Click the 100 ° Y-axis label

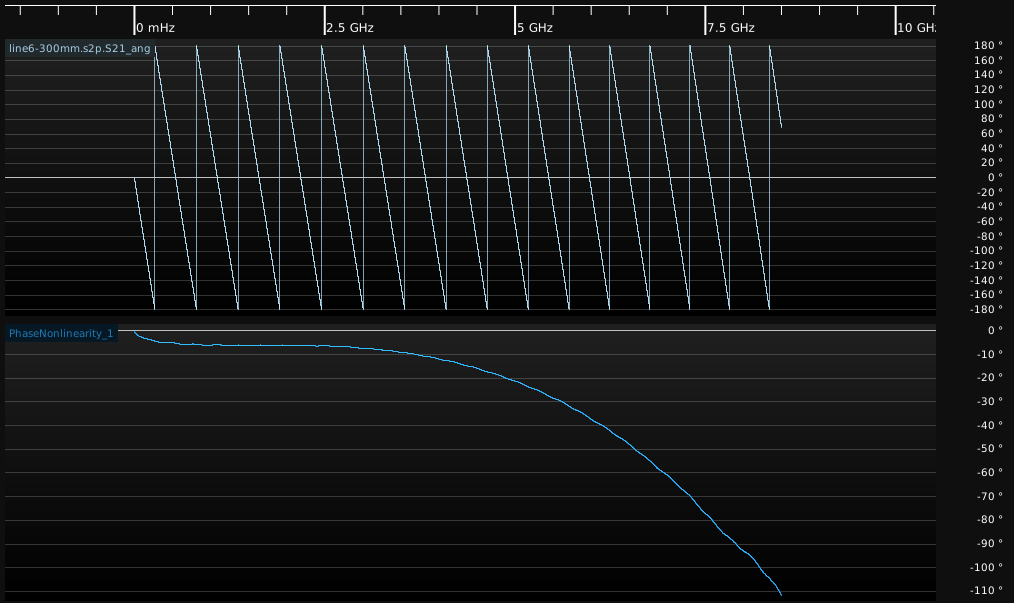pos(988,104)
